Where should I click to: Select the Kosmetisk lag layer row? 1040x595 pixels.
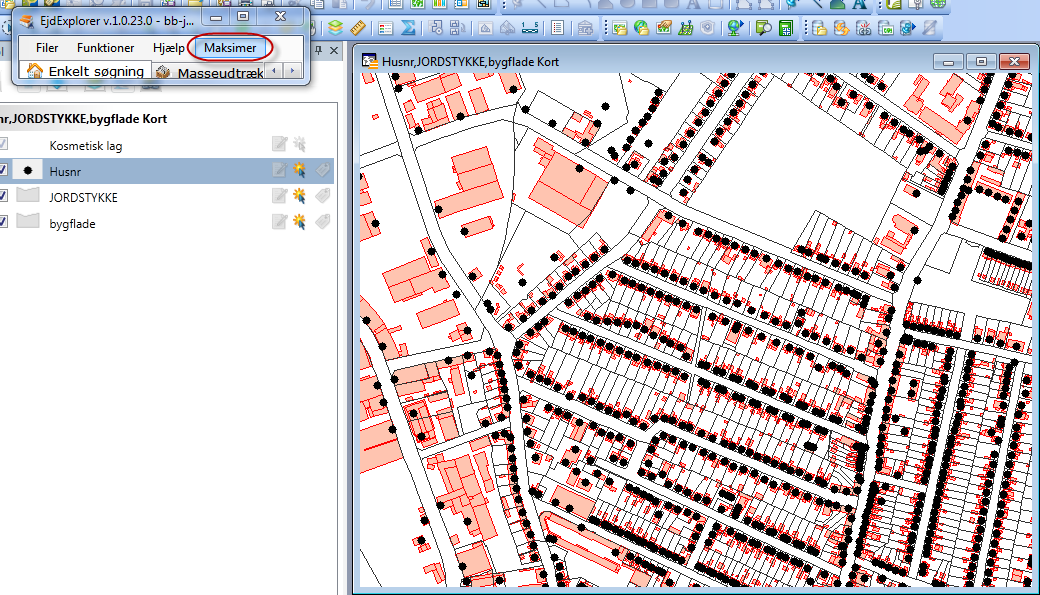point(86,146)
